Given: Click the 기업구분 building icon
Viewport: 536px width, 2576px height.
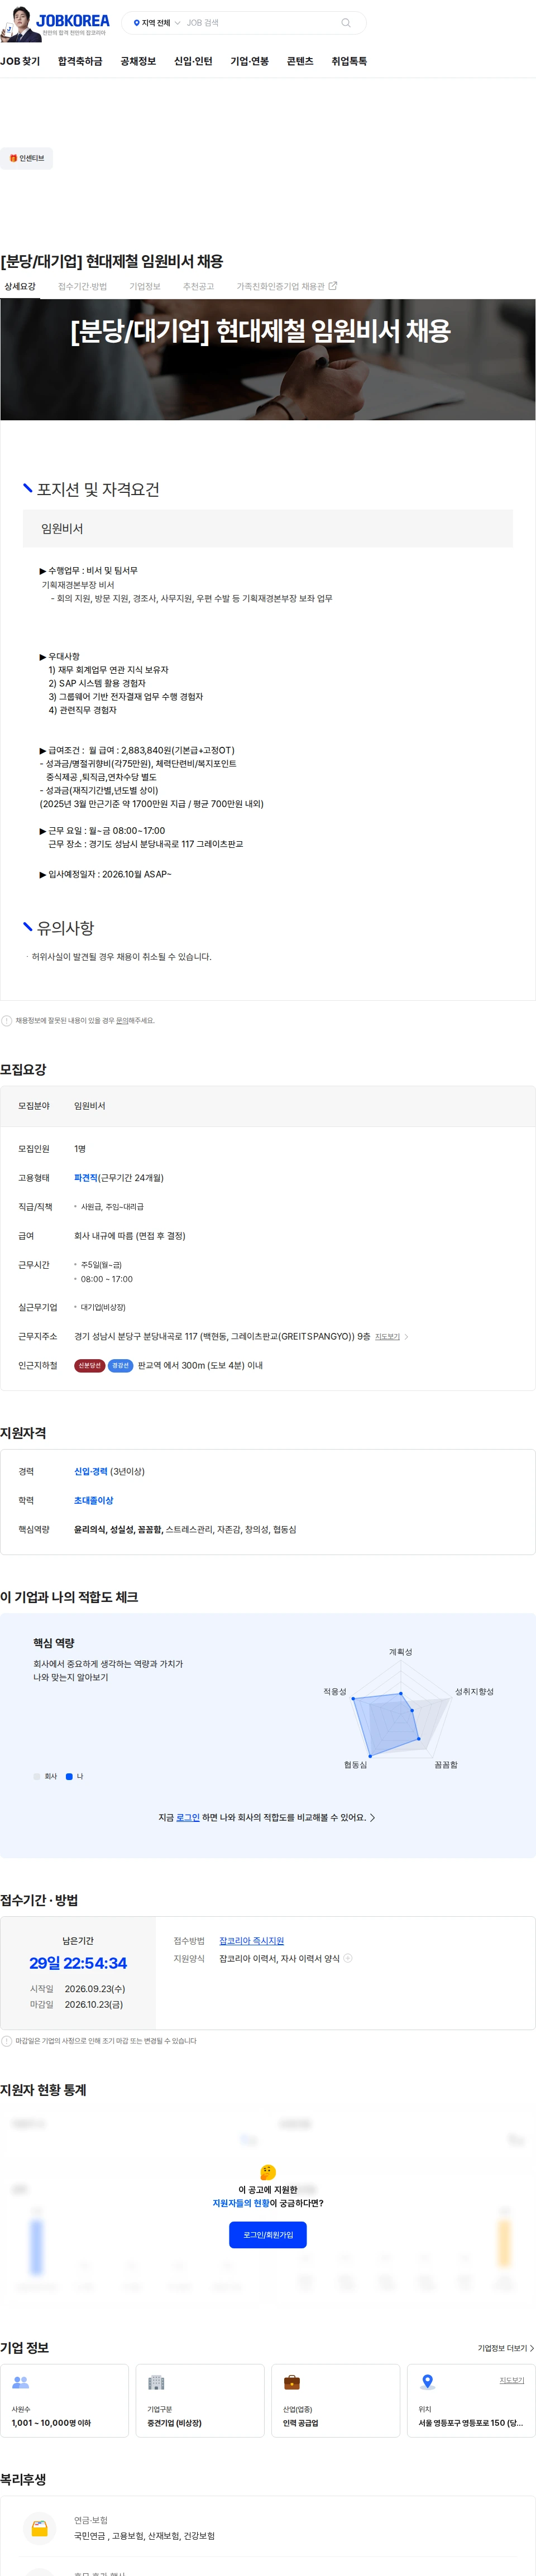Looking at the screenshot, I should pos(156,2383).
